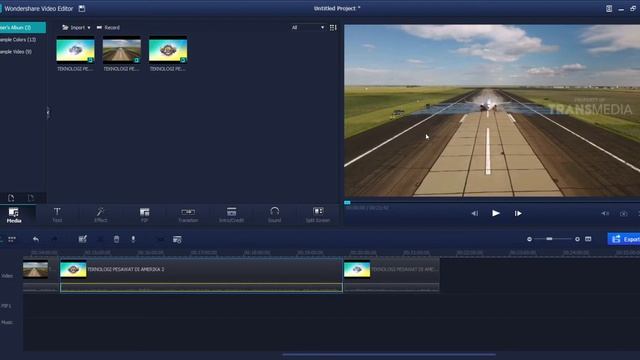640x360 pixels.
Task: Open the Transition tab
Action: click(x=188, y=215)
